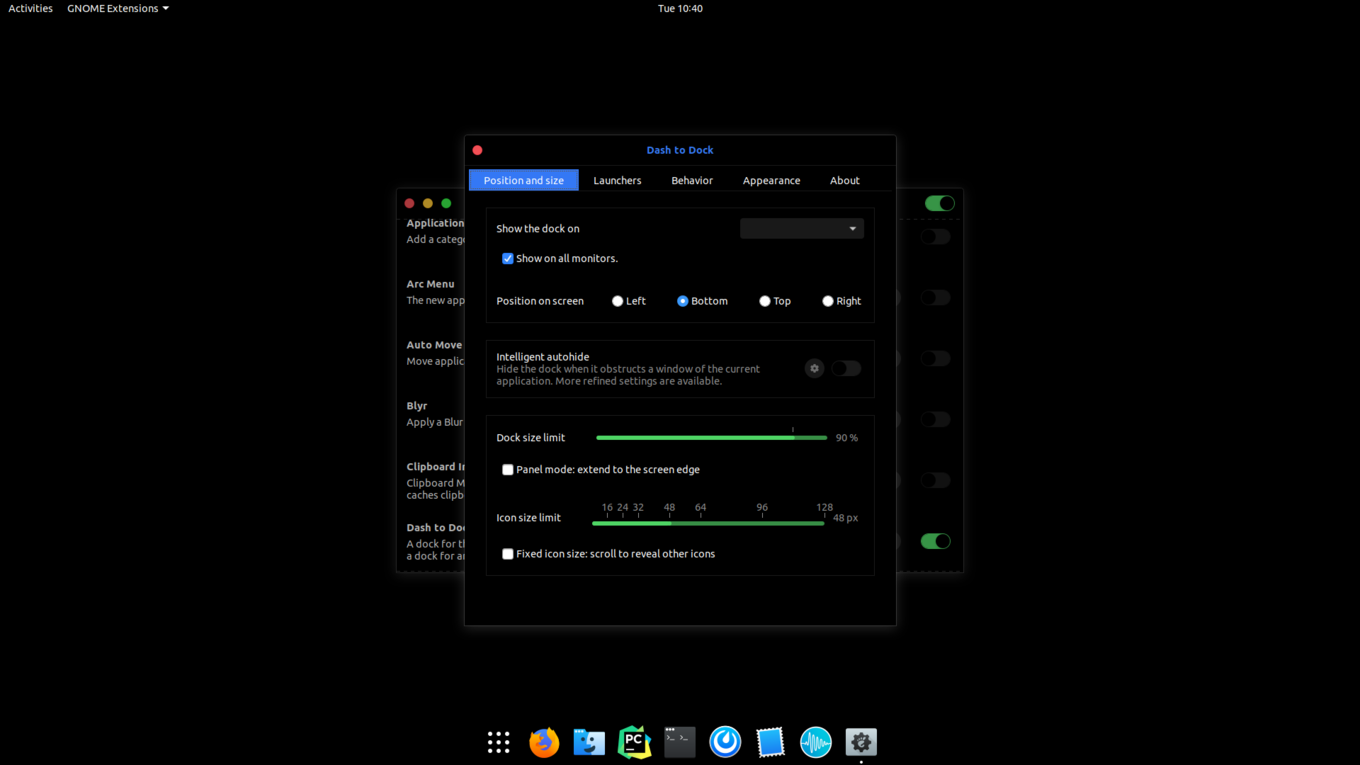Enable the Blyr extension switch
The image size is (1360, 765).
(935, 419)
